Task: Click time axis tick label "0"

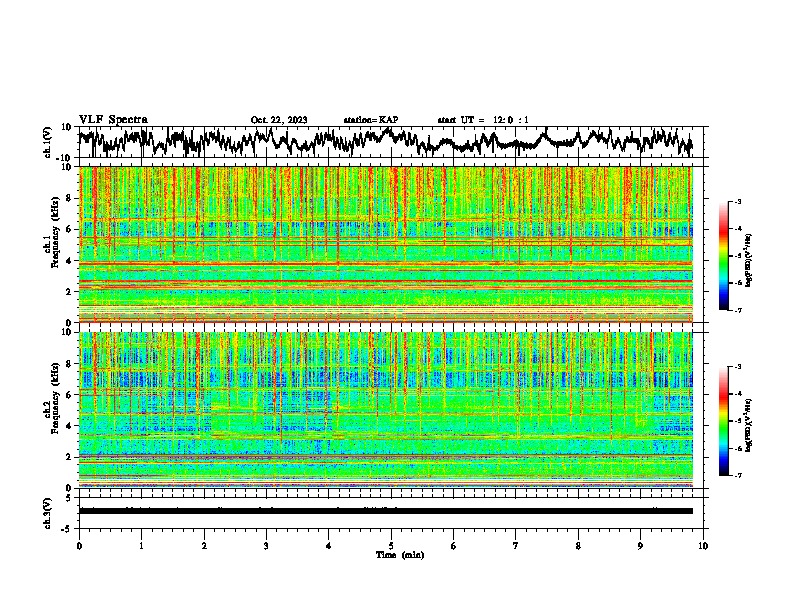Action: [x=79, y=546]
